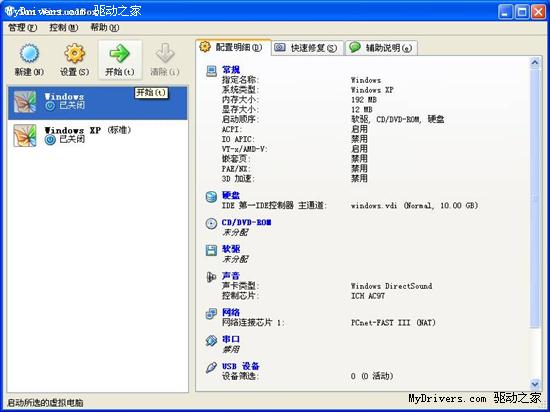
Task: Open the 声音 section heading link
Action: click(231, 276)
